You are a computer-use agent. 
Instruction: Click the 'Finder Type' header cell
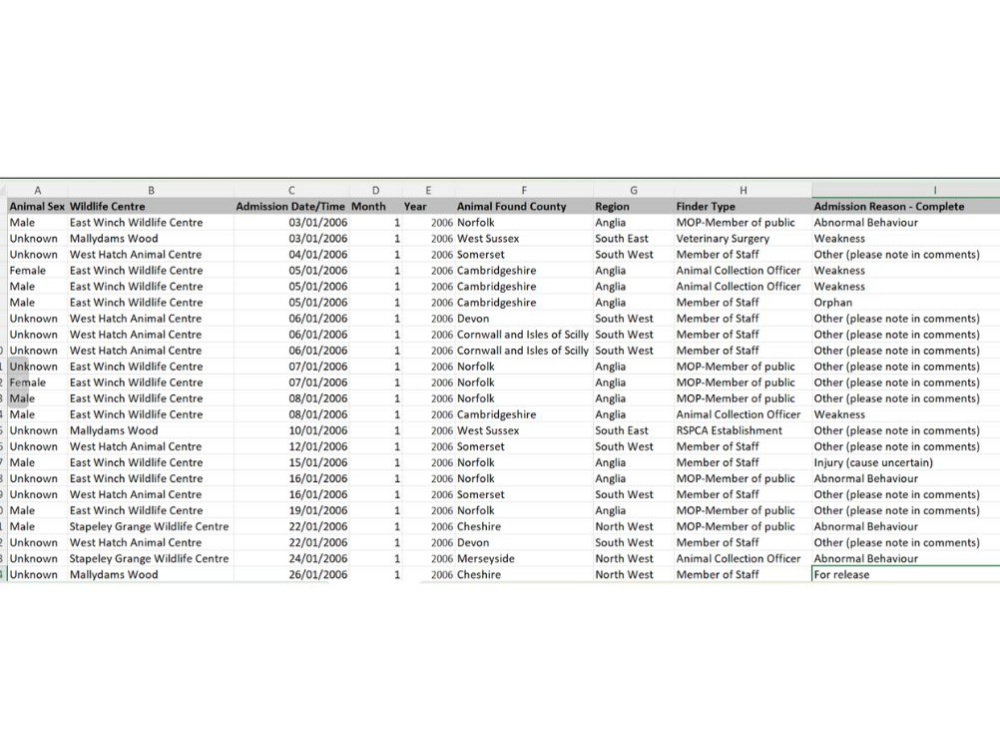pyautogui.click(x=743, y=207)
